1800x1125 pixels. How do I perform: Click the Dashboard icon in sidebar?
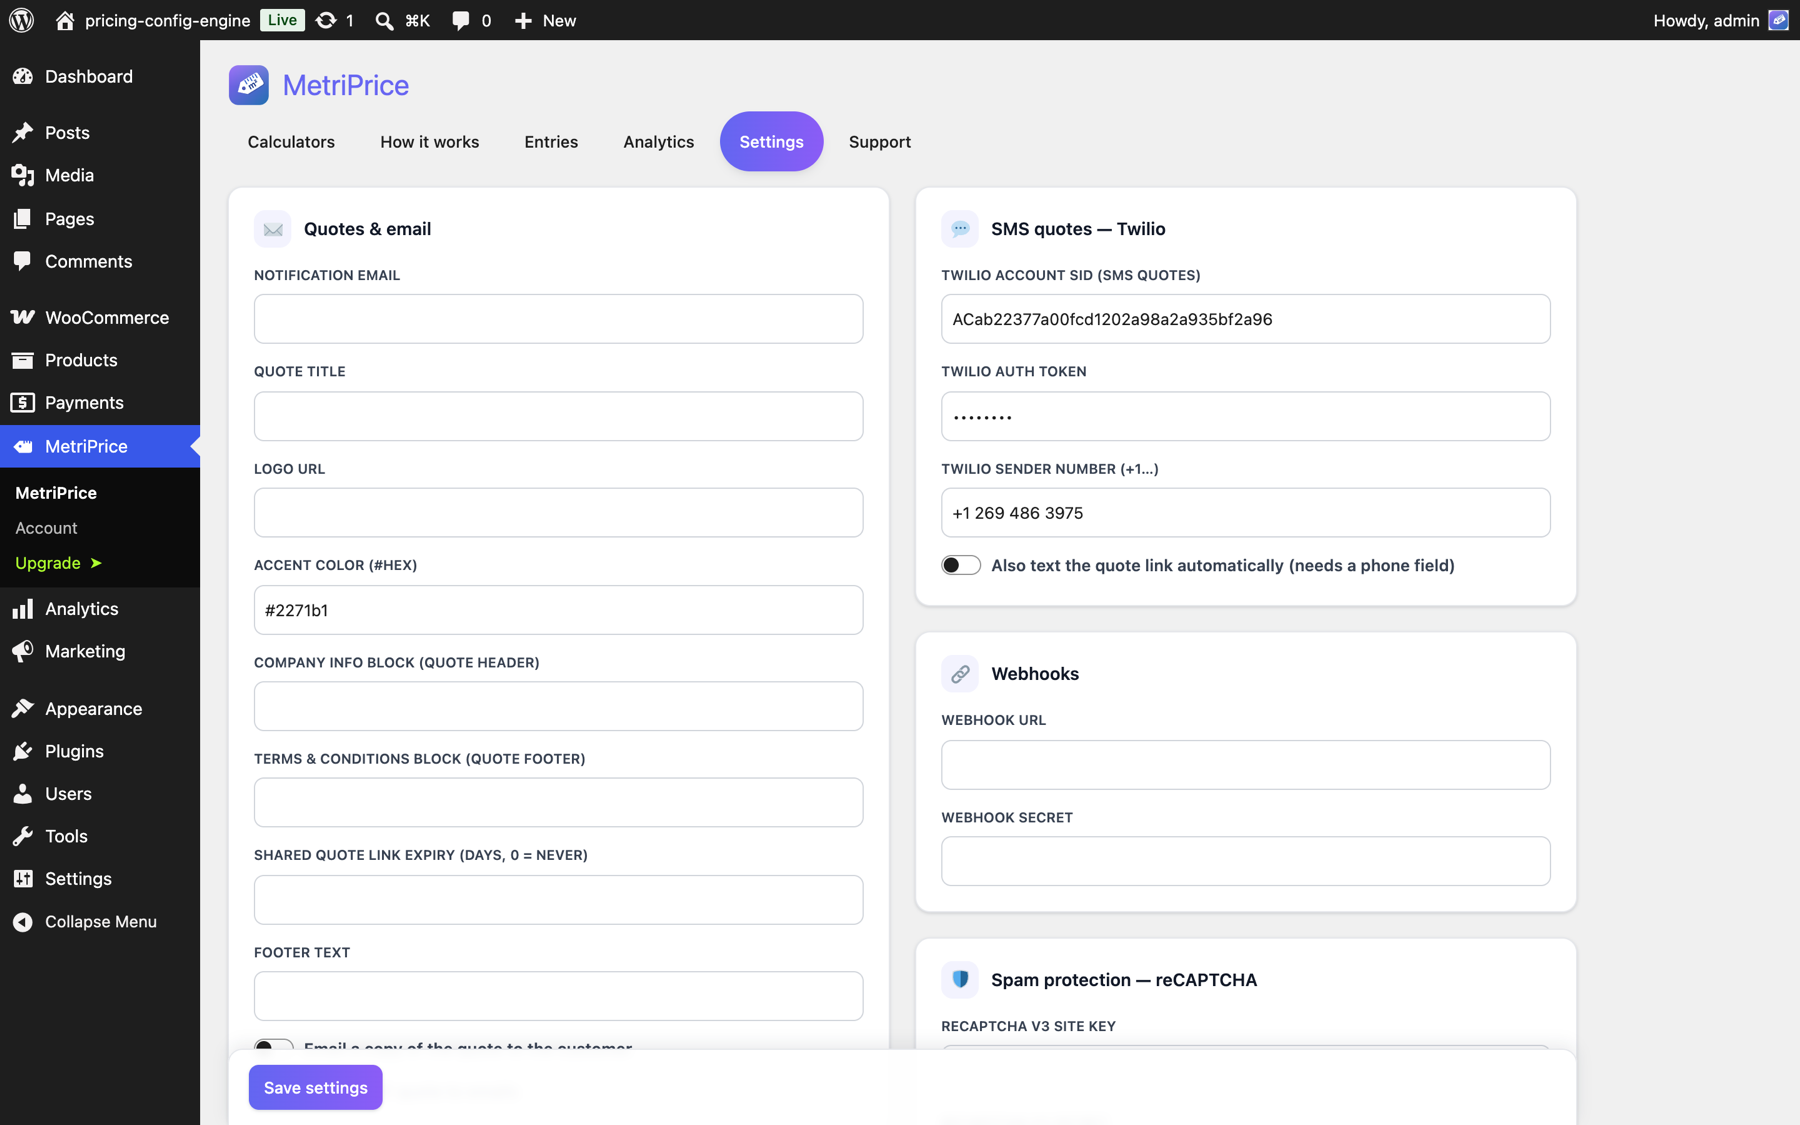pyautogui.click(x=23, y=76)
